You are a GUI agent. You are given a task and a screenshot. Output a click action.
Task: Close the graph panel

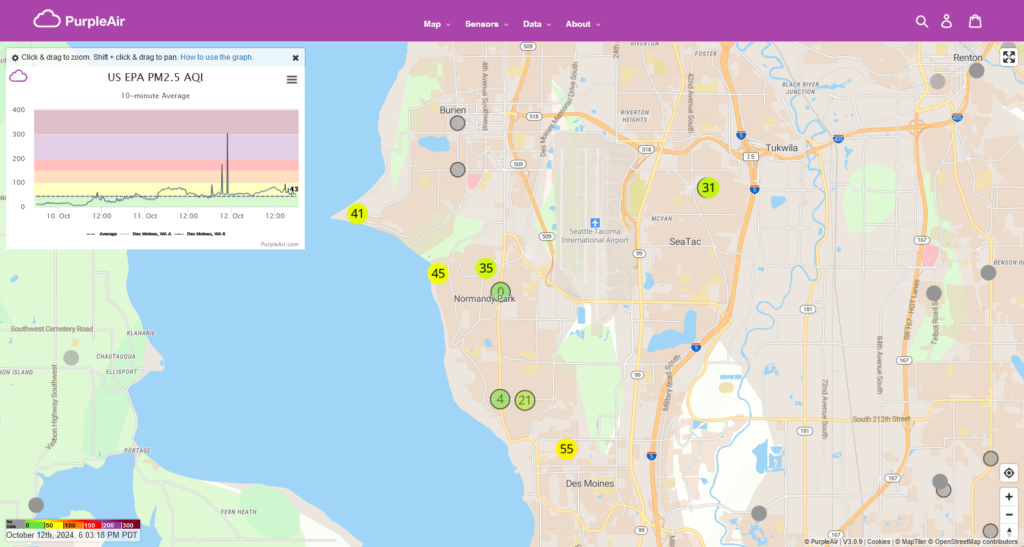[295, 58]
